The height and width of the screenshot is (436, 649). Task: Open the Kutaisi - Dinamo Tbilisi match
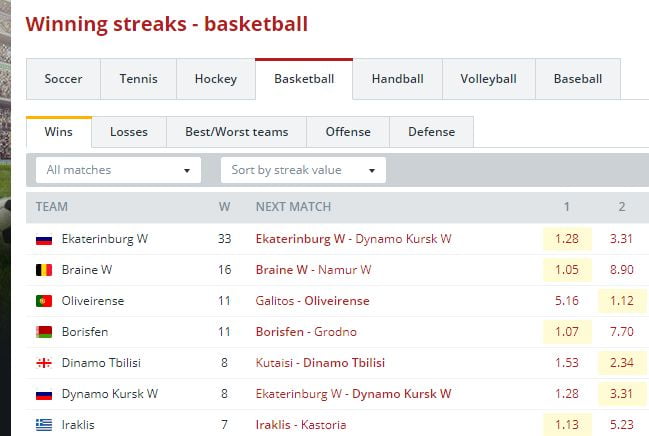(320, 363)
